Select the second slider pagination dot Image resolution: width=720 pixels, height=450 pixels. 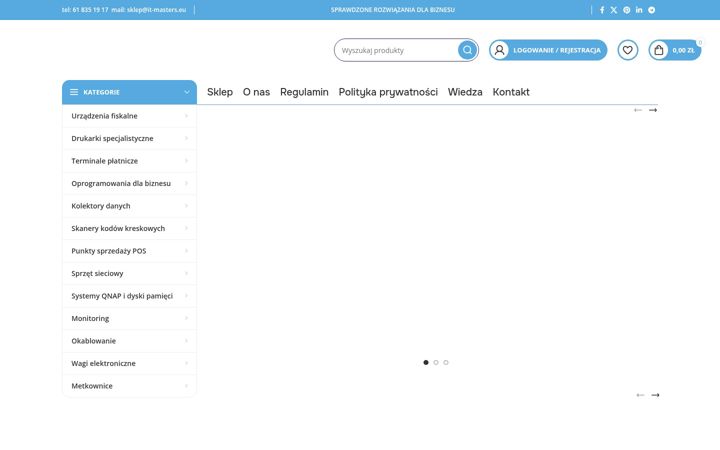coord(436,362)
